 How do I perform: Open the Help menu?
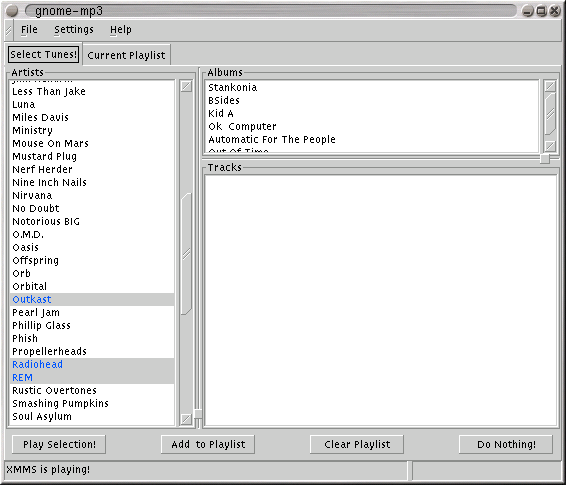pyautogui.click(x=121, y=30)
